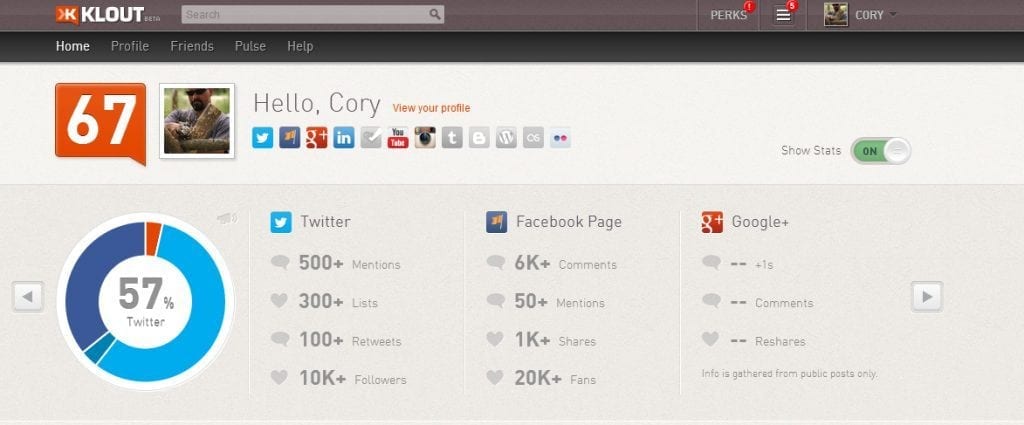Viewport: 1024px width, 425px height.
Task: Click the Hello, Cory greeting
Action: (x=317, y=104)
